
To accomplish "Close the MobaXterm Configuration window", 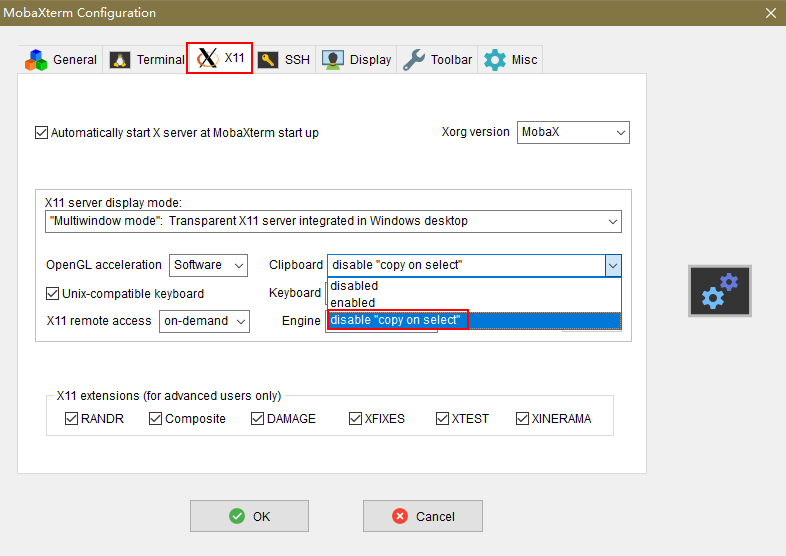I will coord(771,13).
